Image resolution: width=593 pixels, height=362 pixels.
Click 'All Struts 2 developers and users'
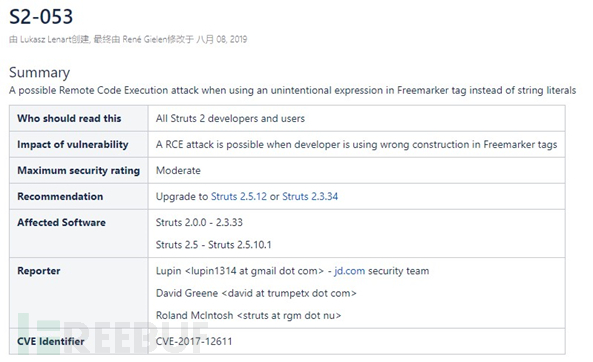pyautogui.click(x=230, y=118)
